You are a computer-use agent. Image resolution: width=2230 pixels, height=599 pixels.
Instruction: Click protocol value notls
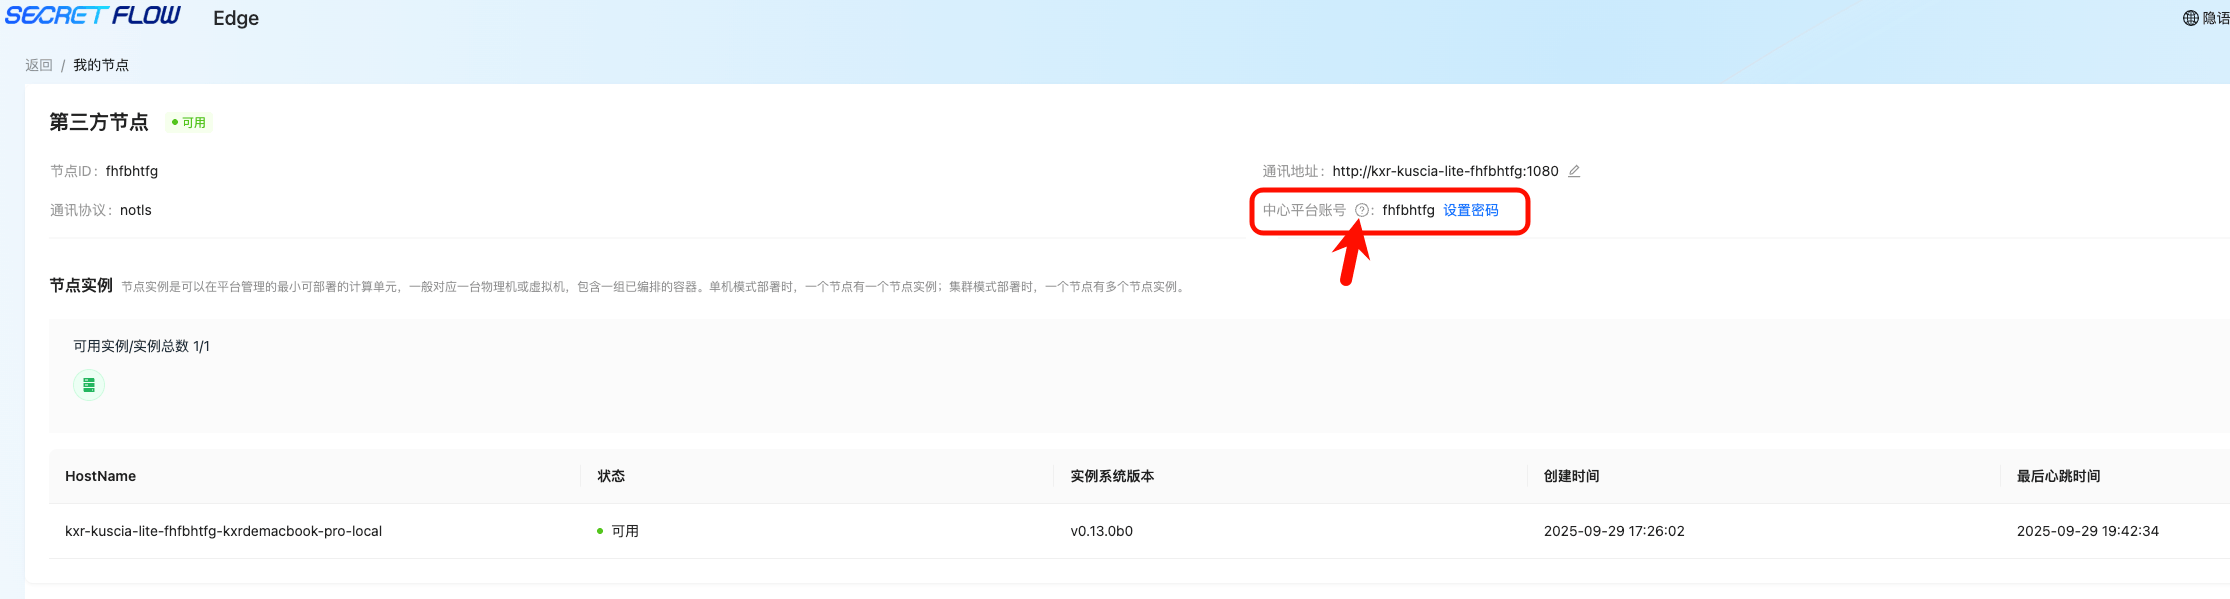pyautogui.click(x=136, y=210)
